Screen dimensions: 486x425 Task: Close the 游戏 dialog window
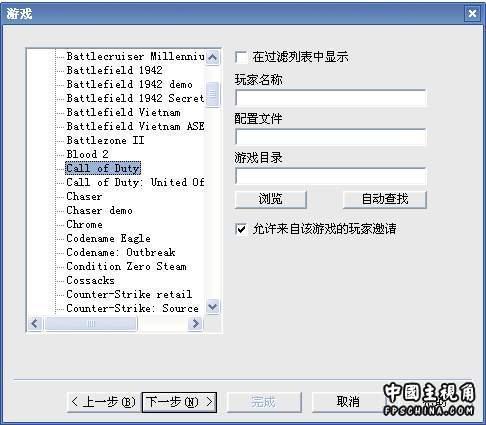(472, 14)
